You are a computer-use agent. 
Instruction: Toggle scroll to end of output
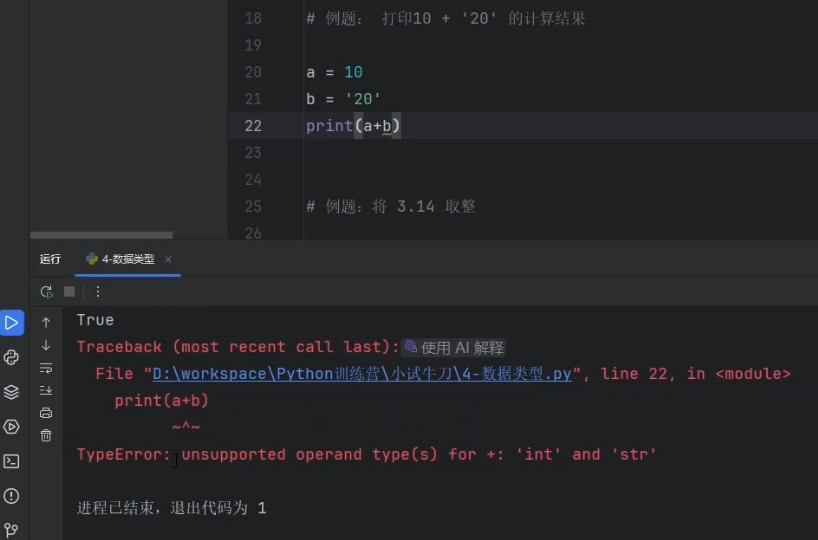pyautogui.click(x=46, y=390)
